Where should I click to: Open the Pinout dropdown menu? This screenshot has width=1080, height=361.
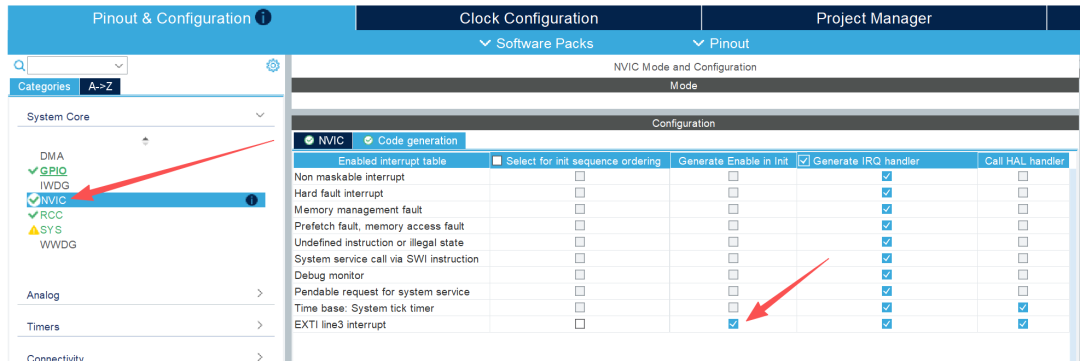(x=720, y=43)
